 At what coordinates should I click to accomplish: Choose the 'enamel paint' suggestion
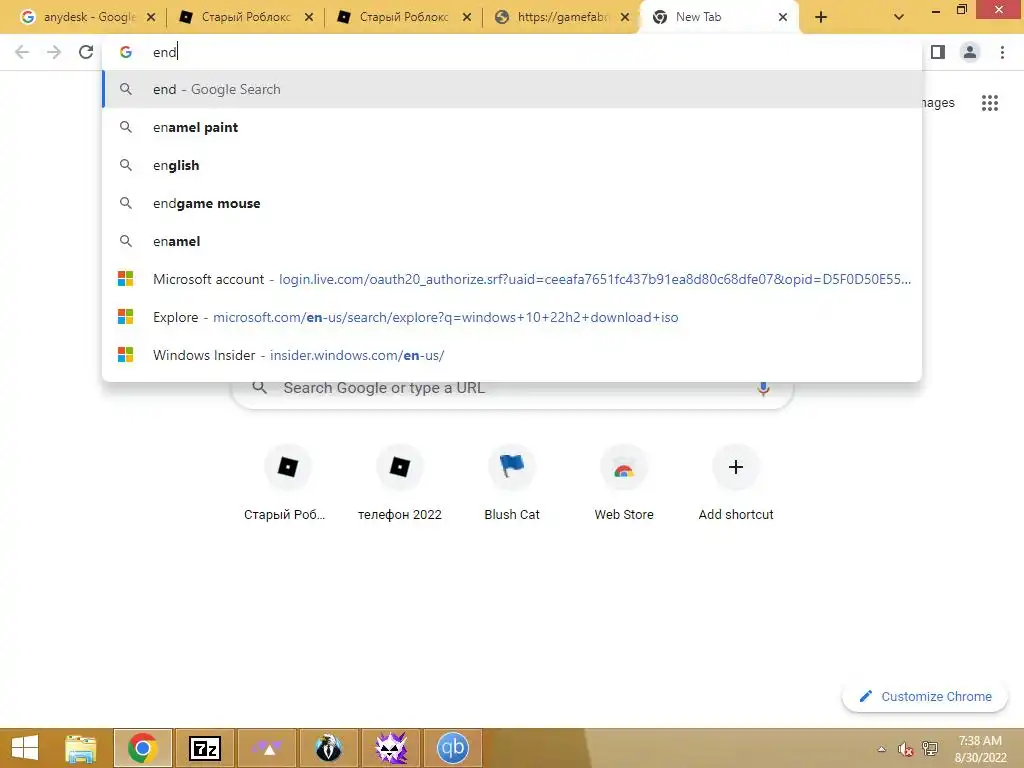(512, 127)
